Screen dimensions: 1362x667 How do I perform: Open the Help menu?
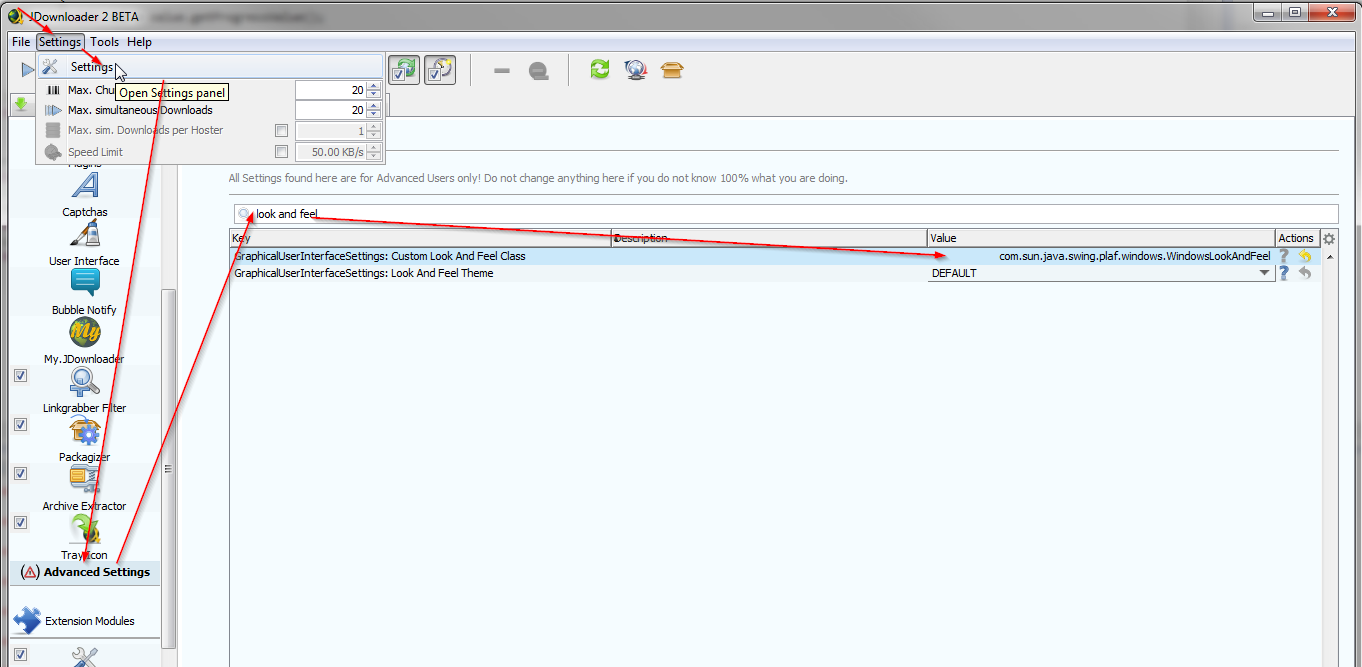[x=139, y=42]
